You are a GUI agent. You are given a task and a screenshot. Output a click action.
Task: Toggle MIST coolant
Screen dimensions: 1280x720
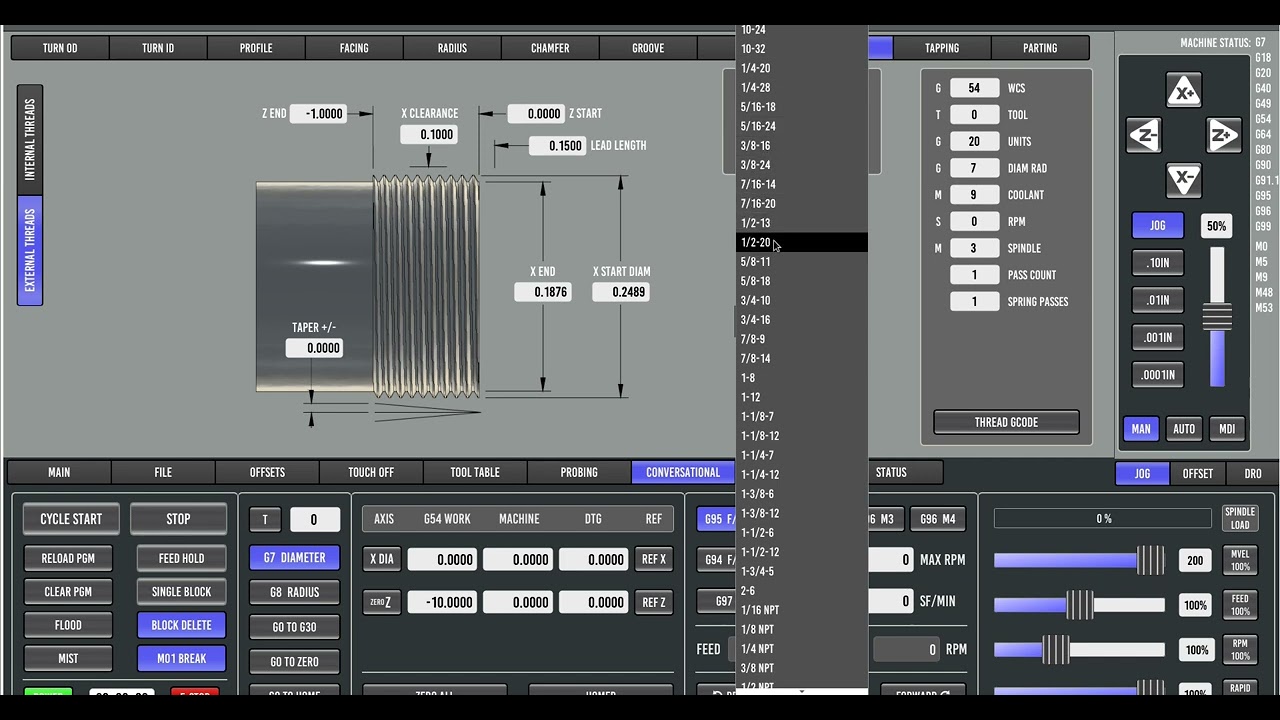coord(68,659)
